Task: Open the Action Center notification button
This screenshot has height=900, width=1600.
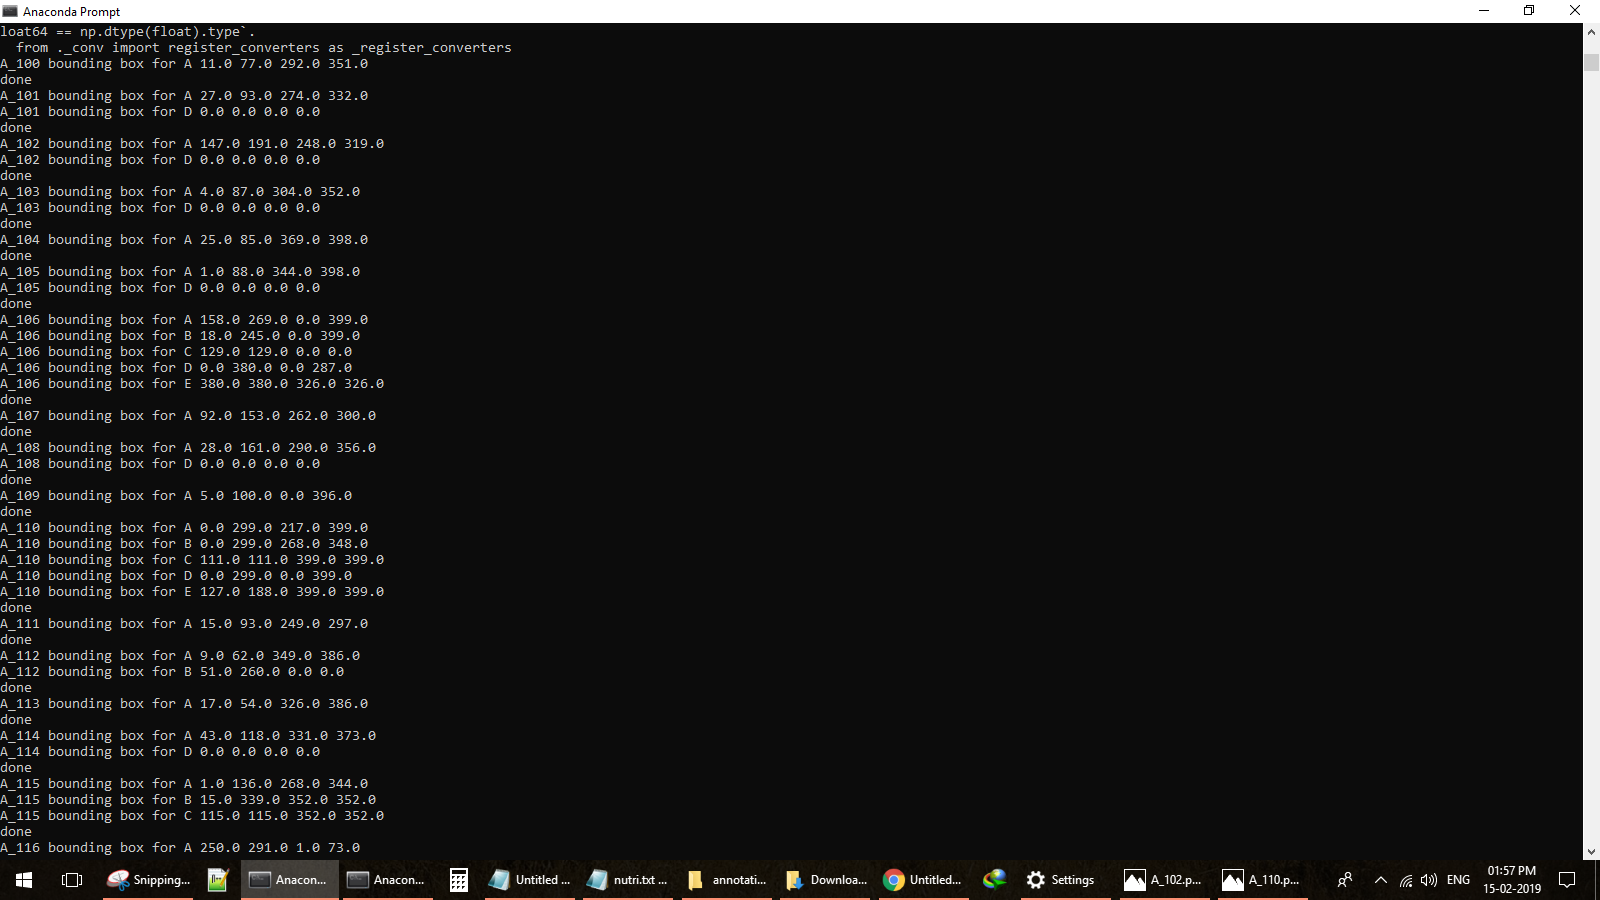Action: [1567, 880]
